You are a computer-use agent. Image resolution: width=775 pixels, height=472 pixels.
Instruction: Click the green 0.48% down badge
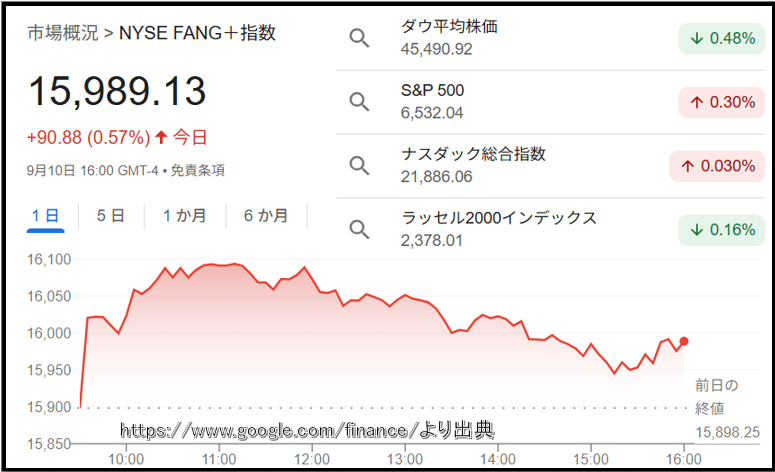722,39
